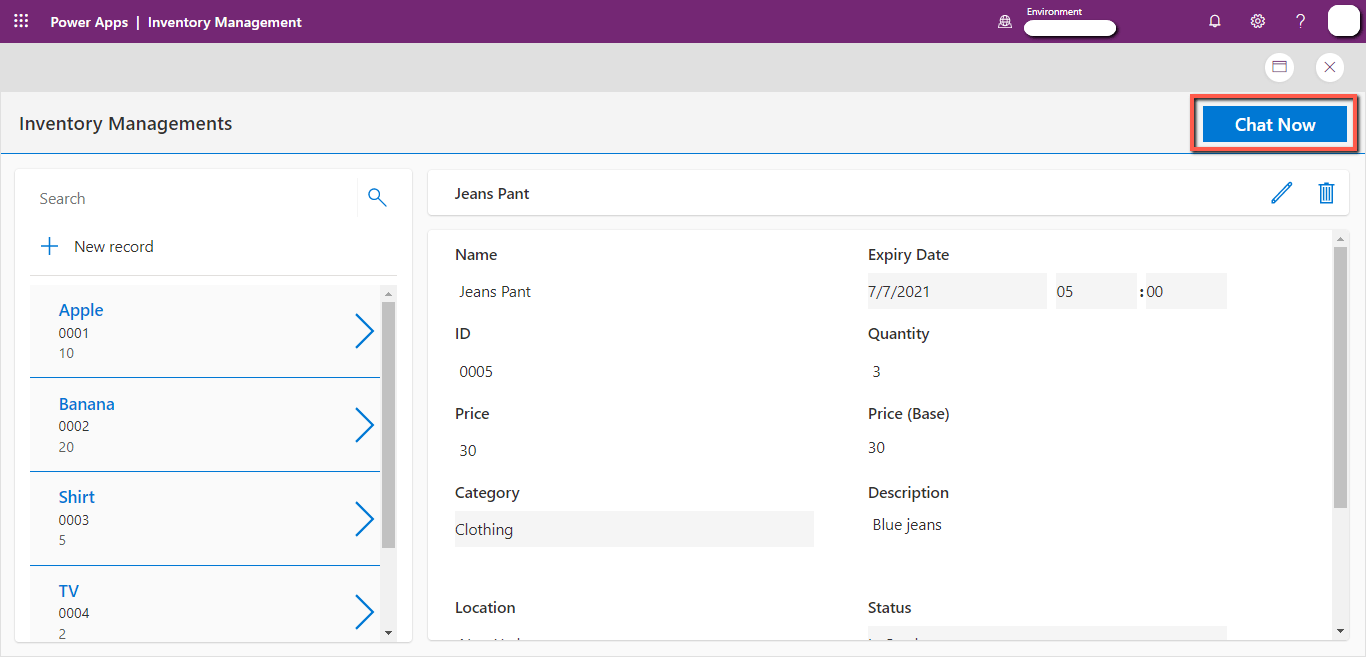Open help question mark icon
1366x657 pixels.
coord(1300,21)
